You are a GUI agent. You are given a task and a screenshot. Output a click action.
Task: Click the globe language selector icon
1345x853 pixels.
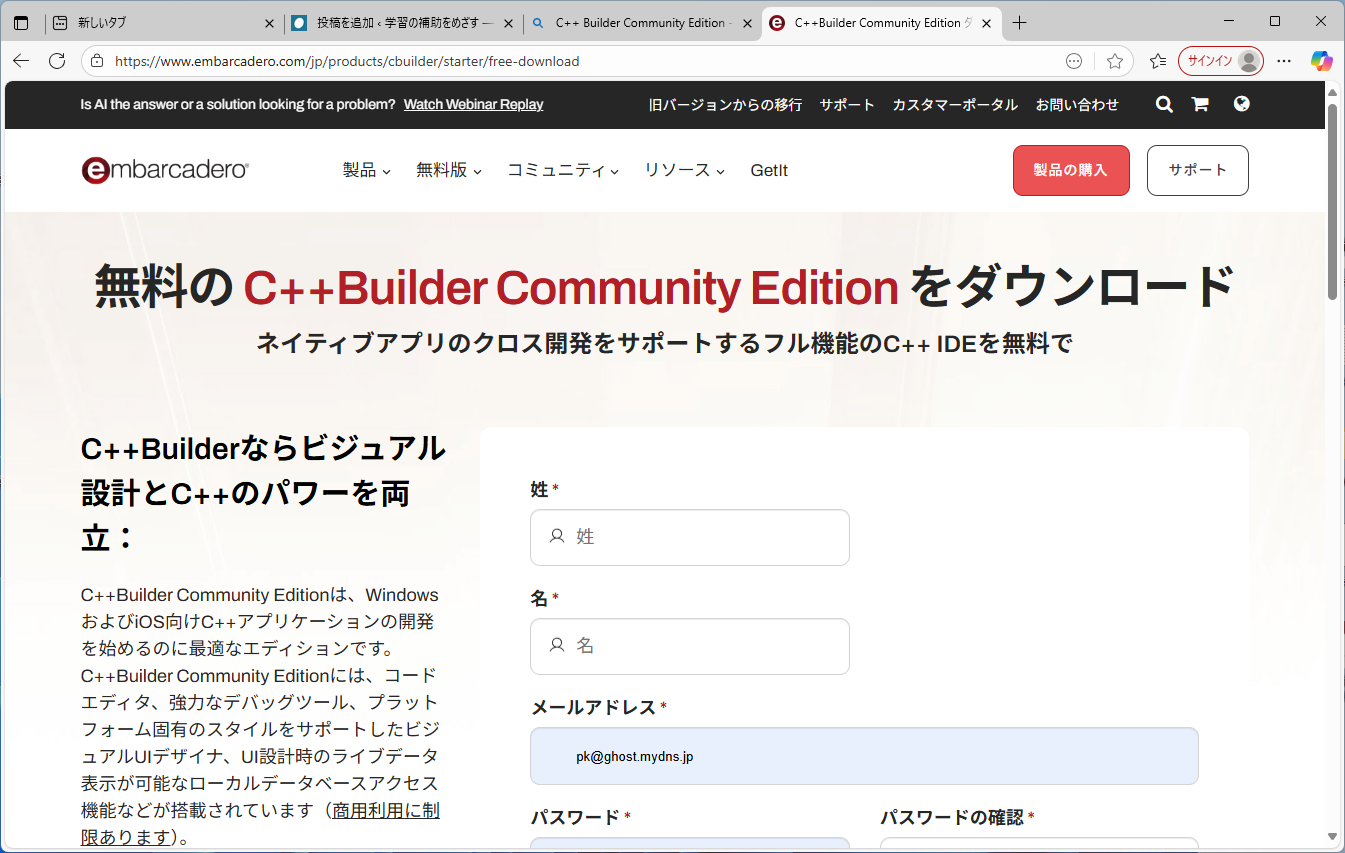point(1241,103)
